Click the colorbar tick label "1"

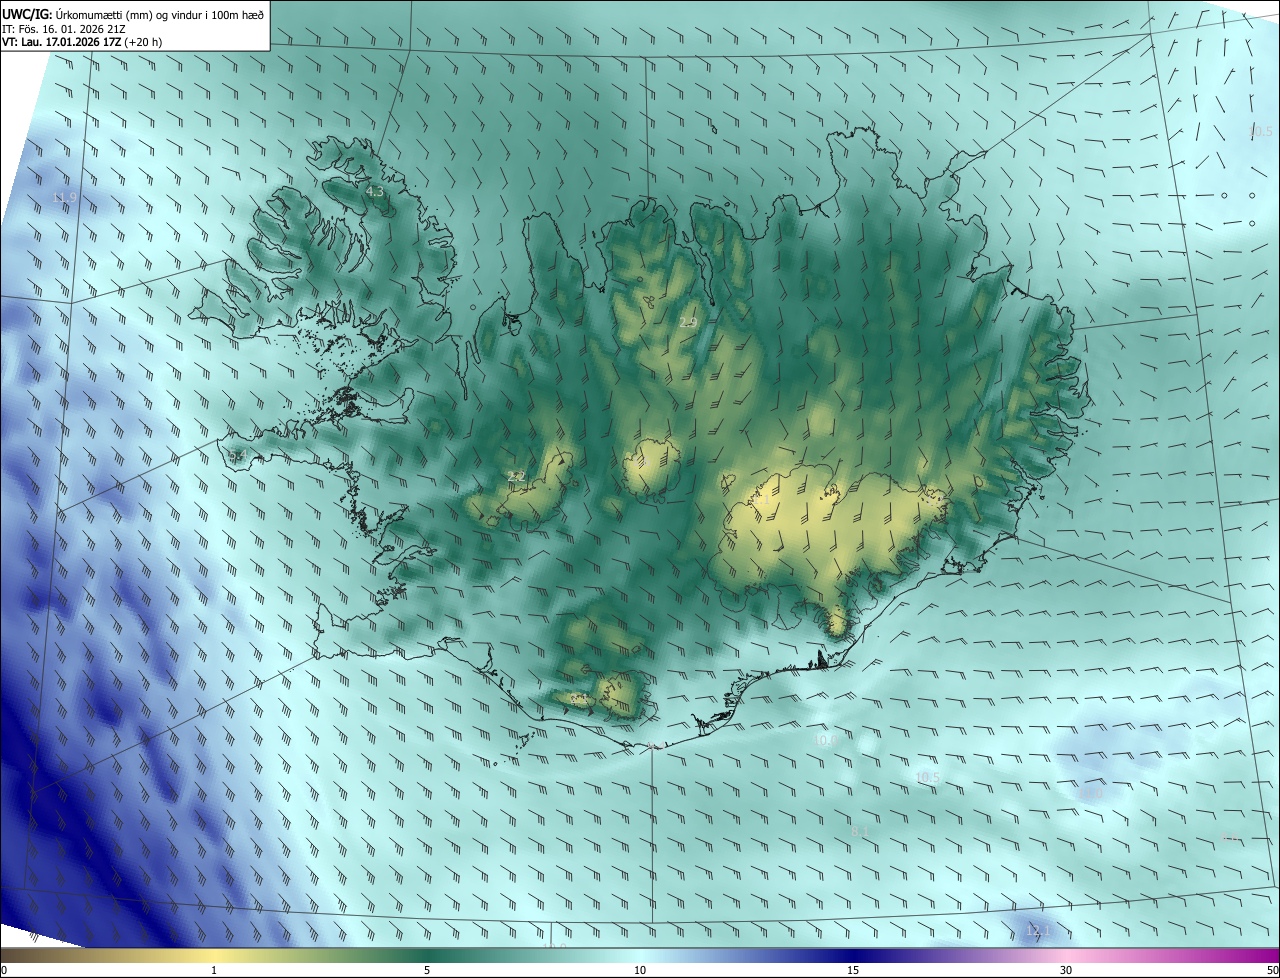click(214, 970)
